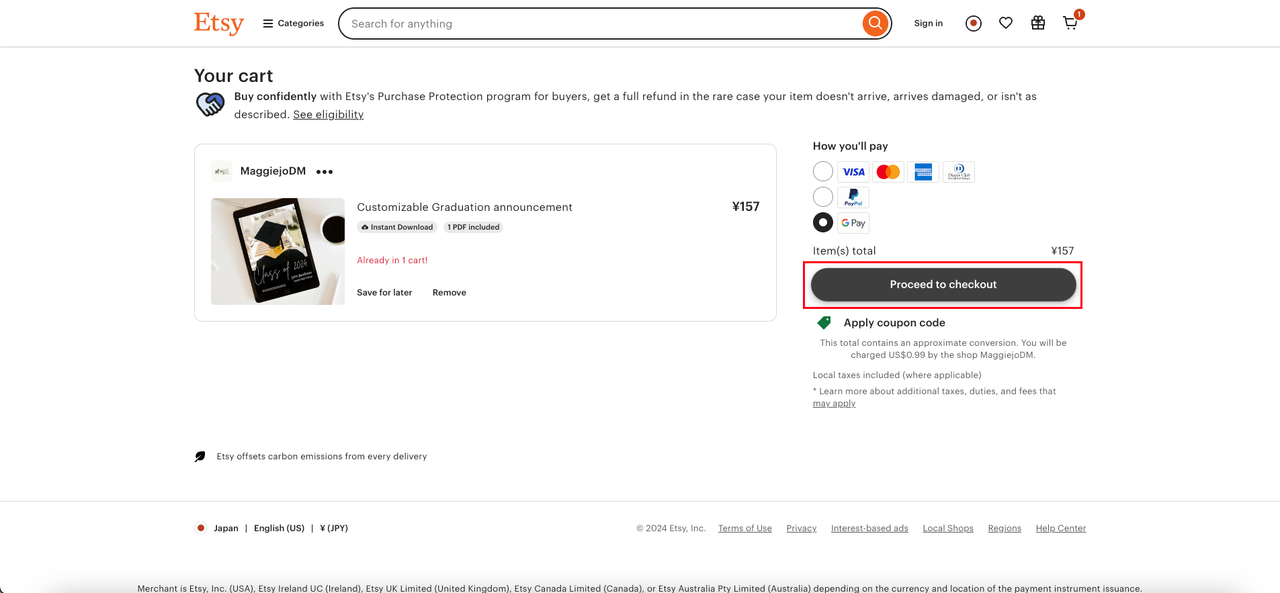Select the credit card payment option

point(823,172)
